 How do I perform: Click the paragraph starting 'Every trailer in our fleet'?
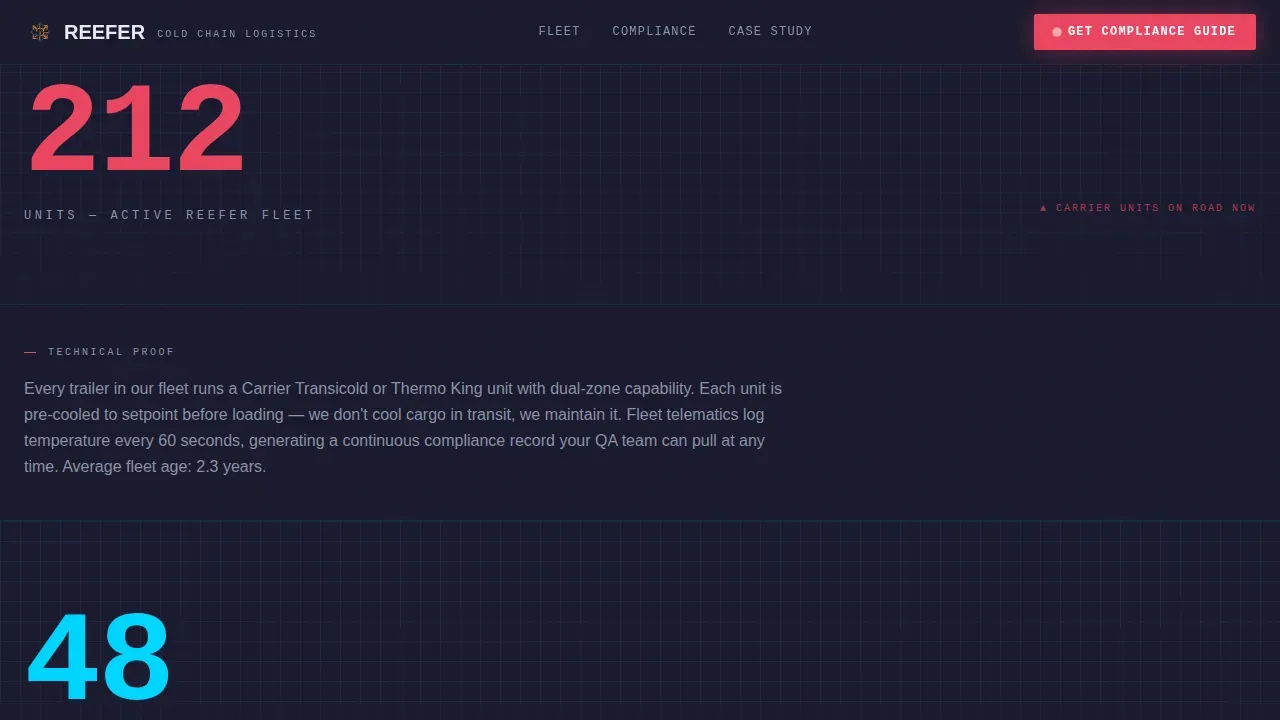[403, 427]
